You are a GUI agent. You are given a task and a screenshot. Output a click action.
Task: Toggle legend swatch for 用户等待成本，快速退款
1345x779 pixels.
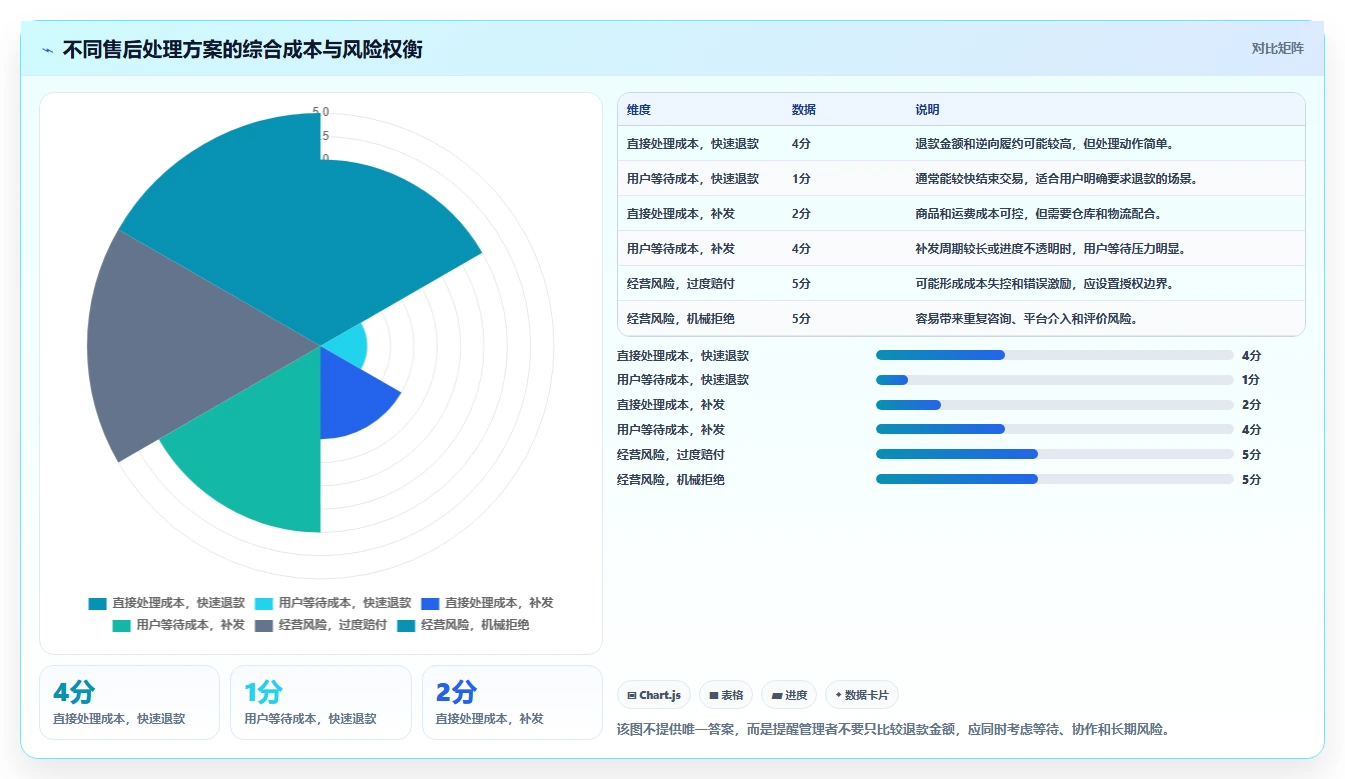click(x=263, y=603)
